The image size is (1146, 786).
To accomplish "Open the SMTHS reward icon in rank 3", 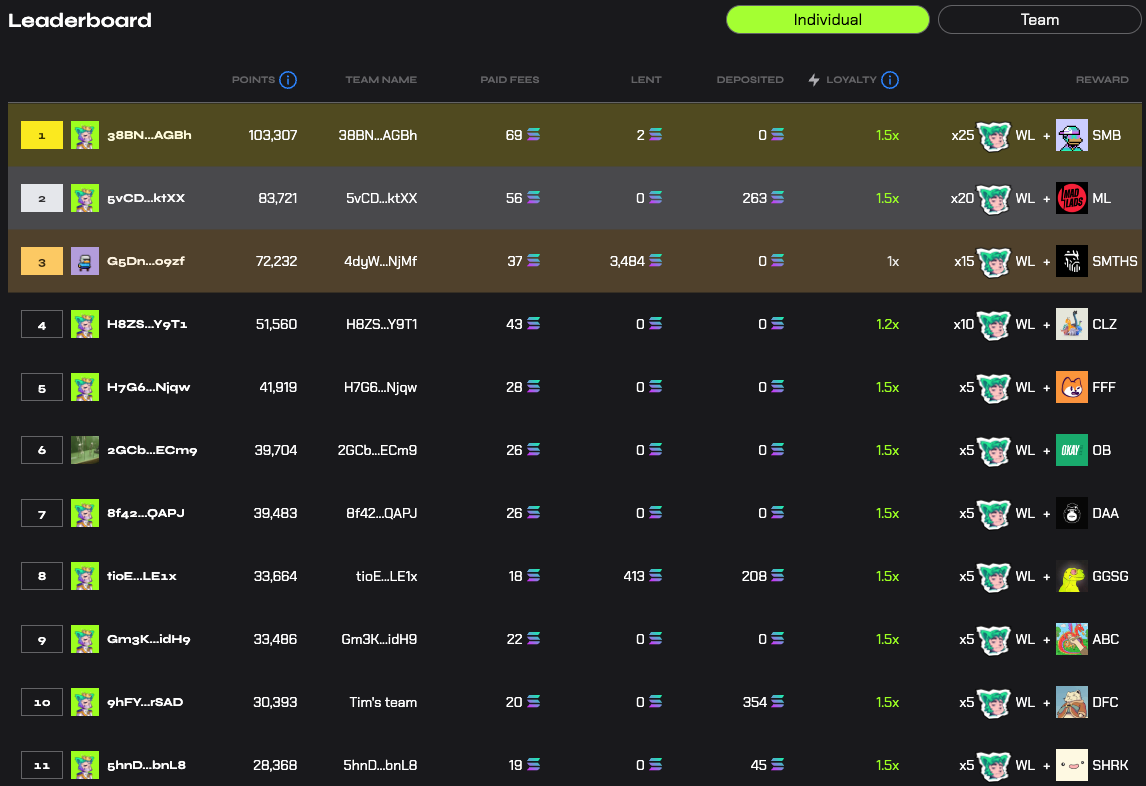I will pyautogui.click(x=1071, y=261).
